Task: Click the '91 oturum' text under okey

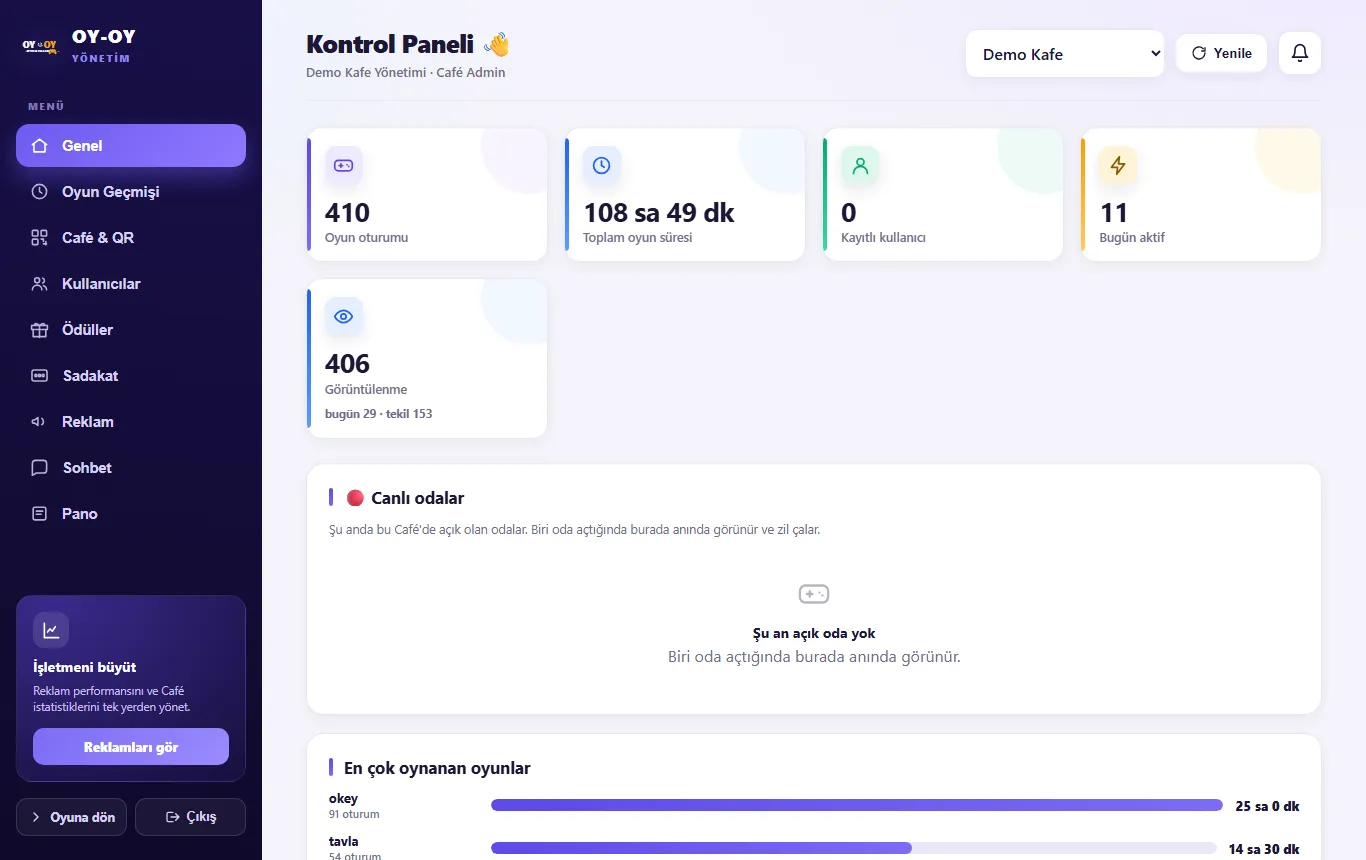Action: 354,815
